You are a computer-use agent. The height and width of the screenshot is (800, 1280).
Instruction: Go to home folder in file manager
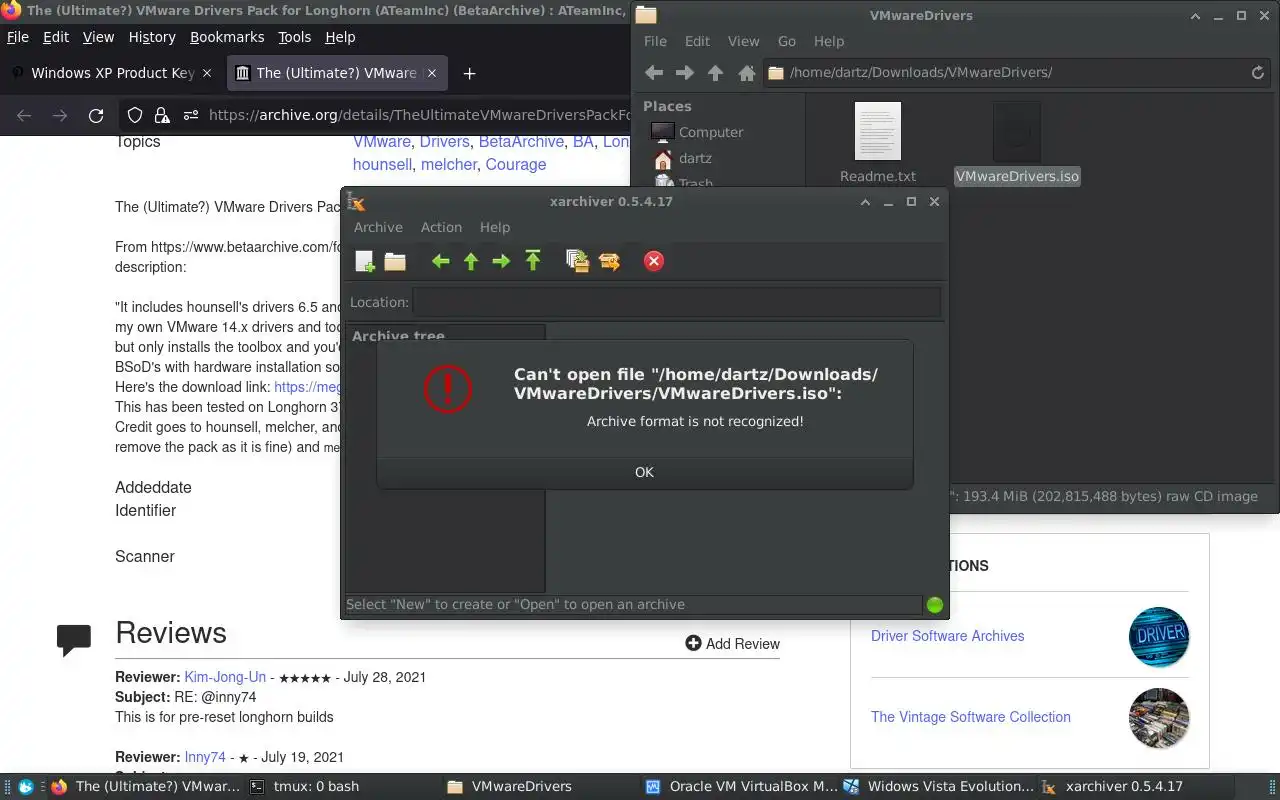[746, 72]
